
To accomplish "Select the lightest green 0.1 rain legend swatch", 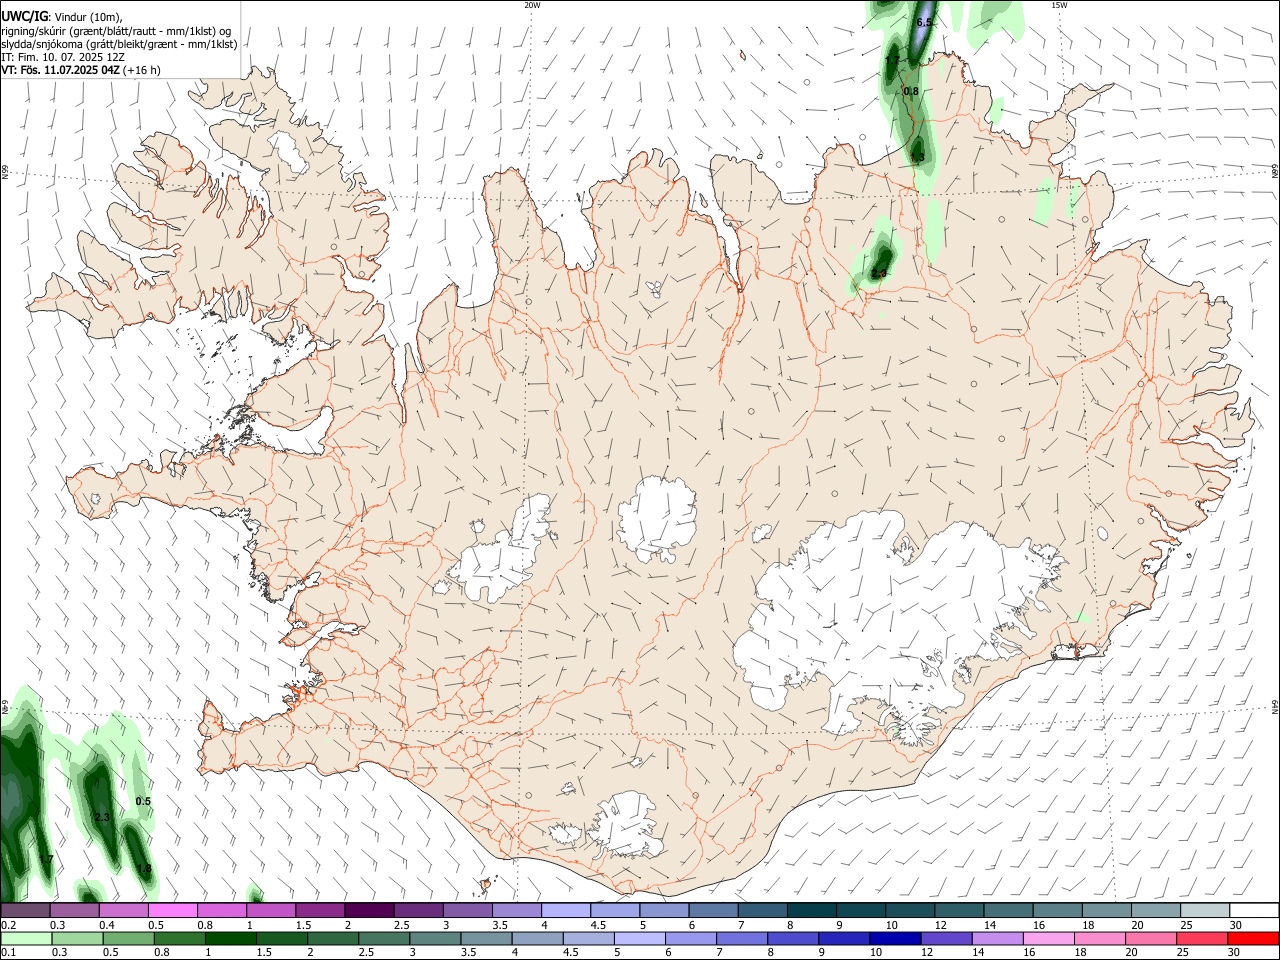I will (26, 939).
